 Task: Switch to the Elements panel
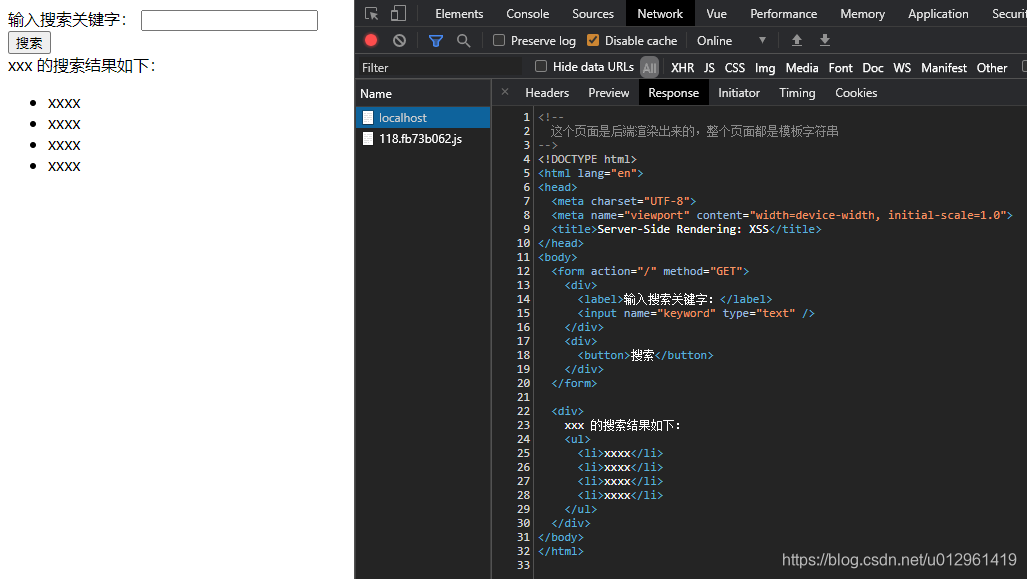point(459,14)
